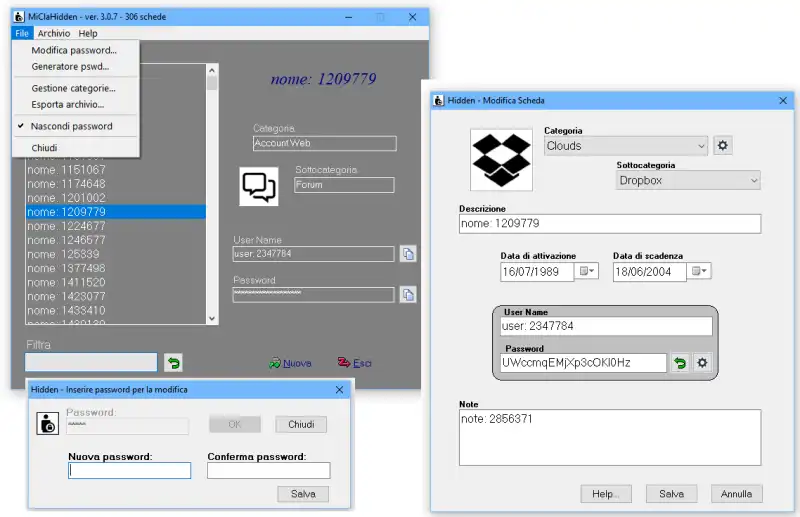Select list row nome: 1224677

click(x=116, y=226)
